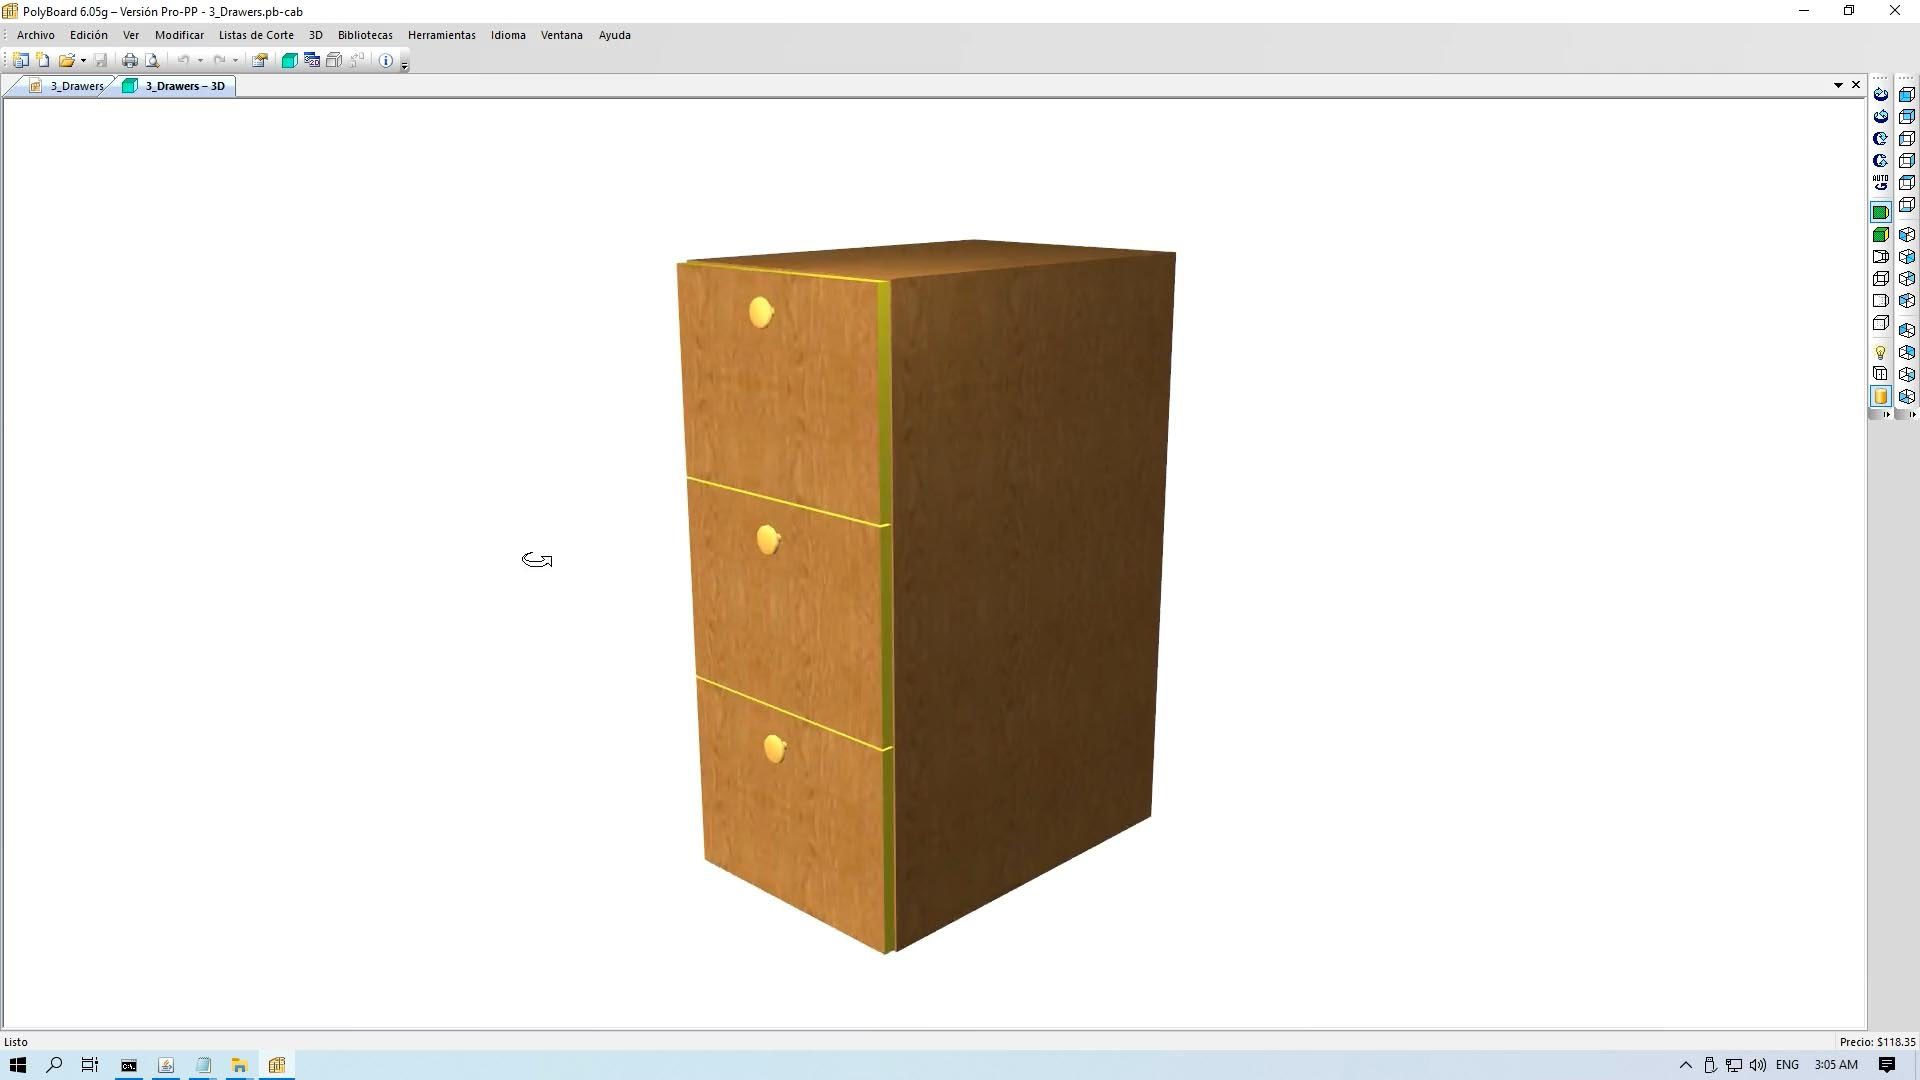Viewport: 1920px width, 1080px height.
Task: Click the light bulb lighting icon
Action: tap(1880, 353)
